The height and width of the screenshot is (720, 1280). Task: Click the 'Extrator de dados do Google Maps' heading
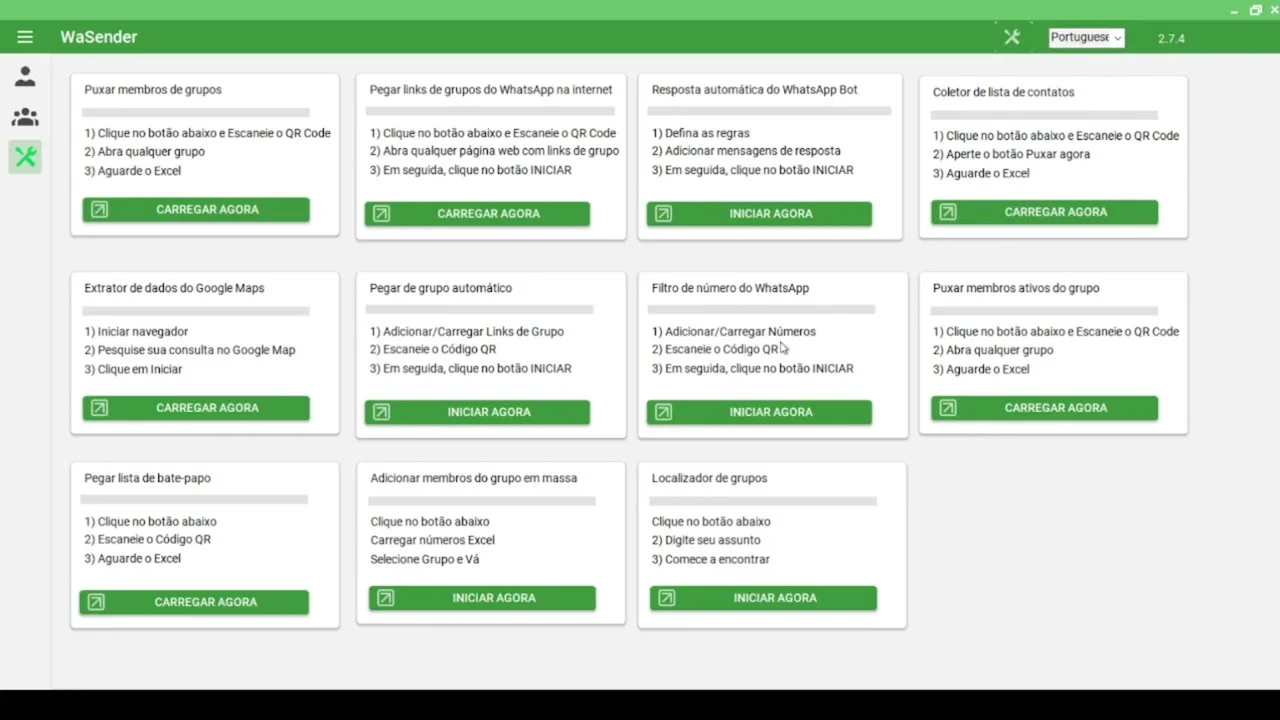click(x=174, y=288)
